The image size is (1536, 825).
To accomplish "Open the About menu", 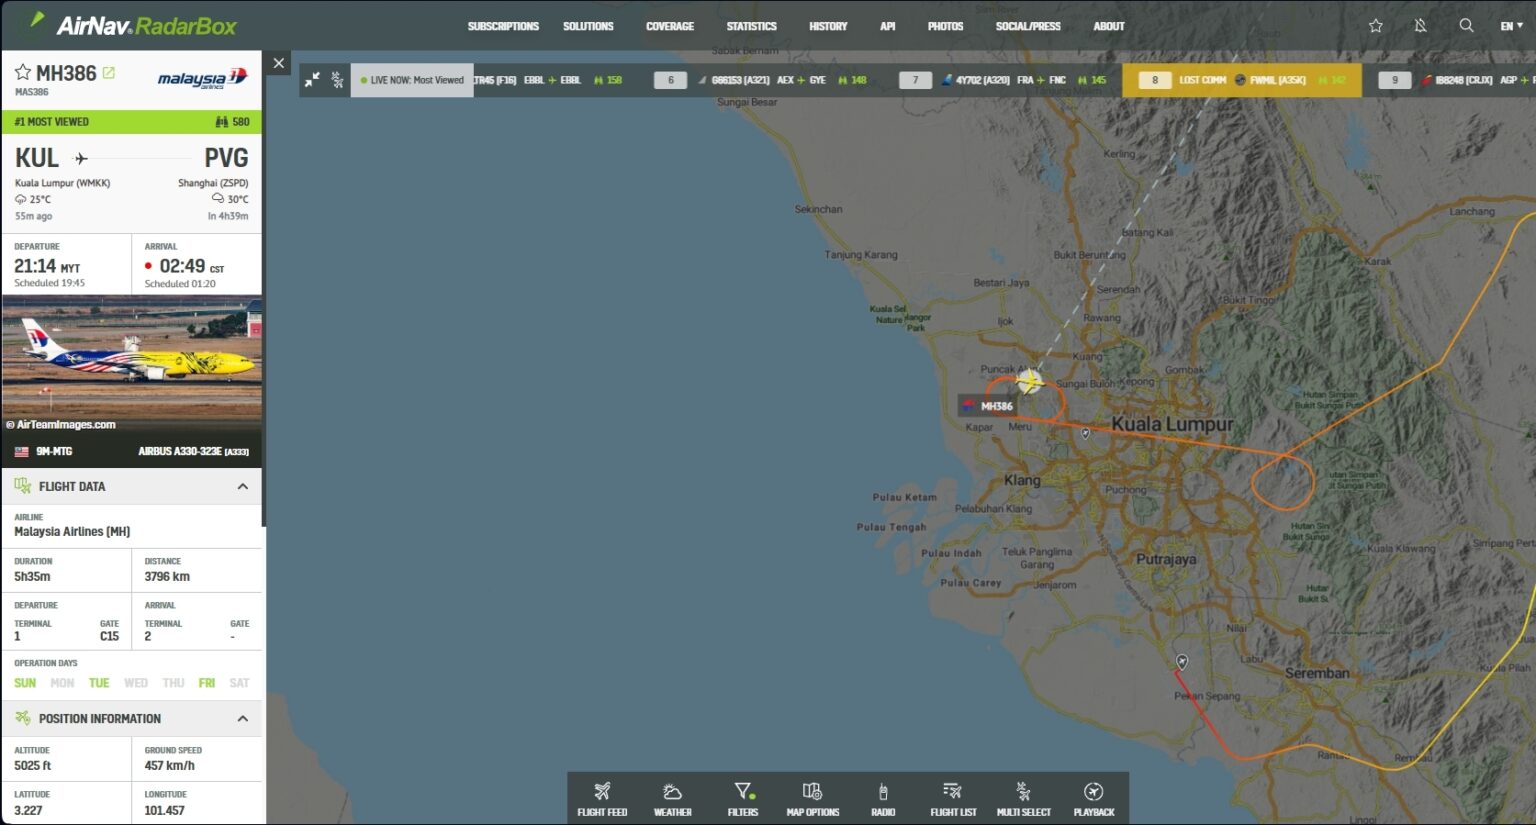I will click(1109, 26).
